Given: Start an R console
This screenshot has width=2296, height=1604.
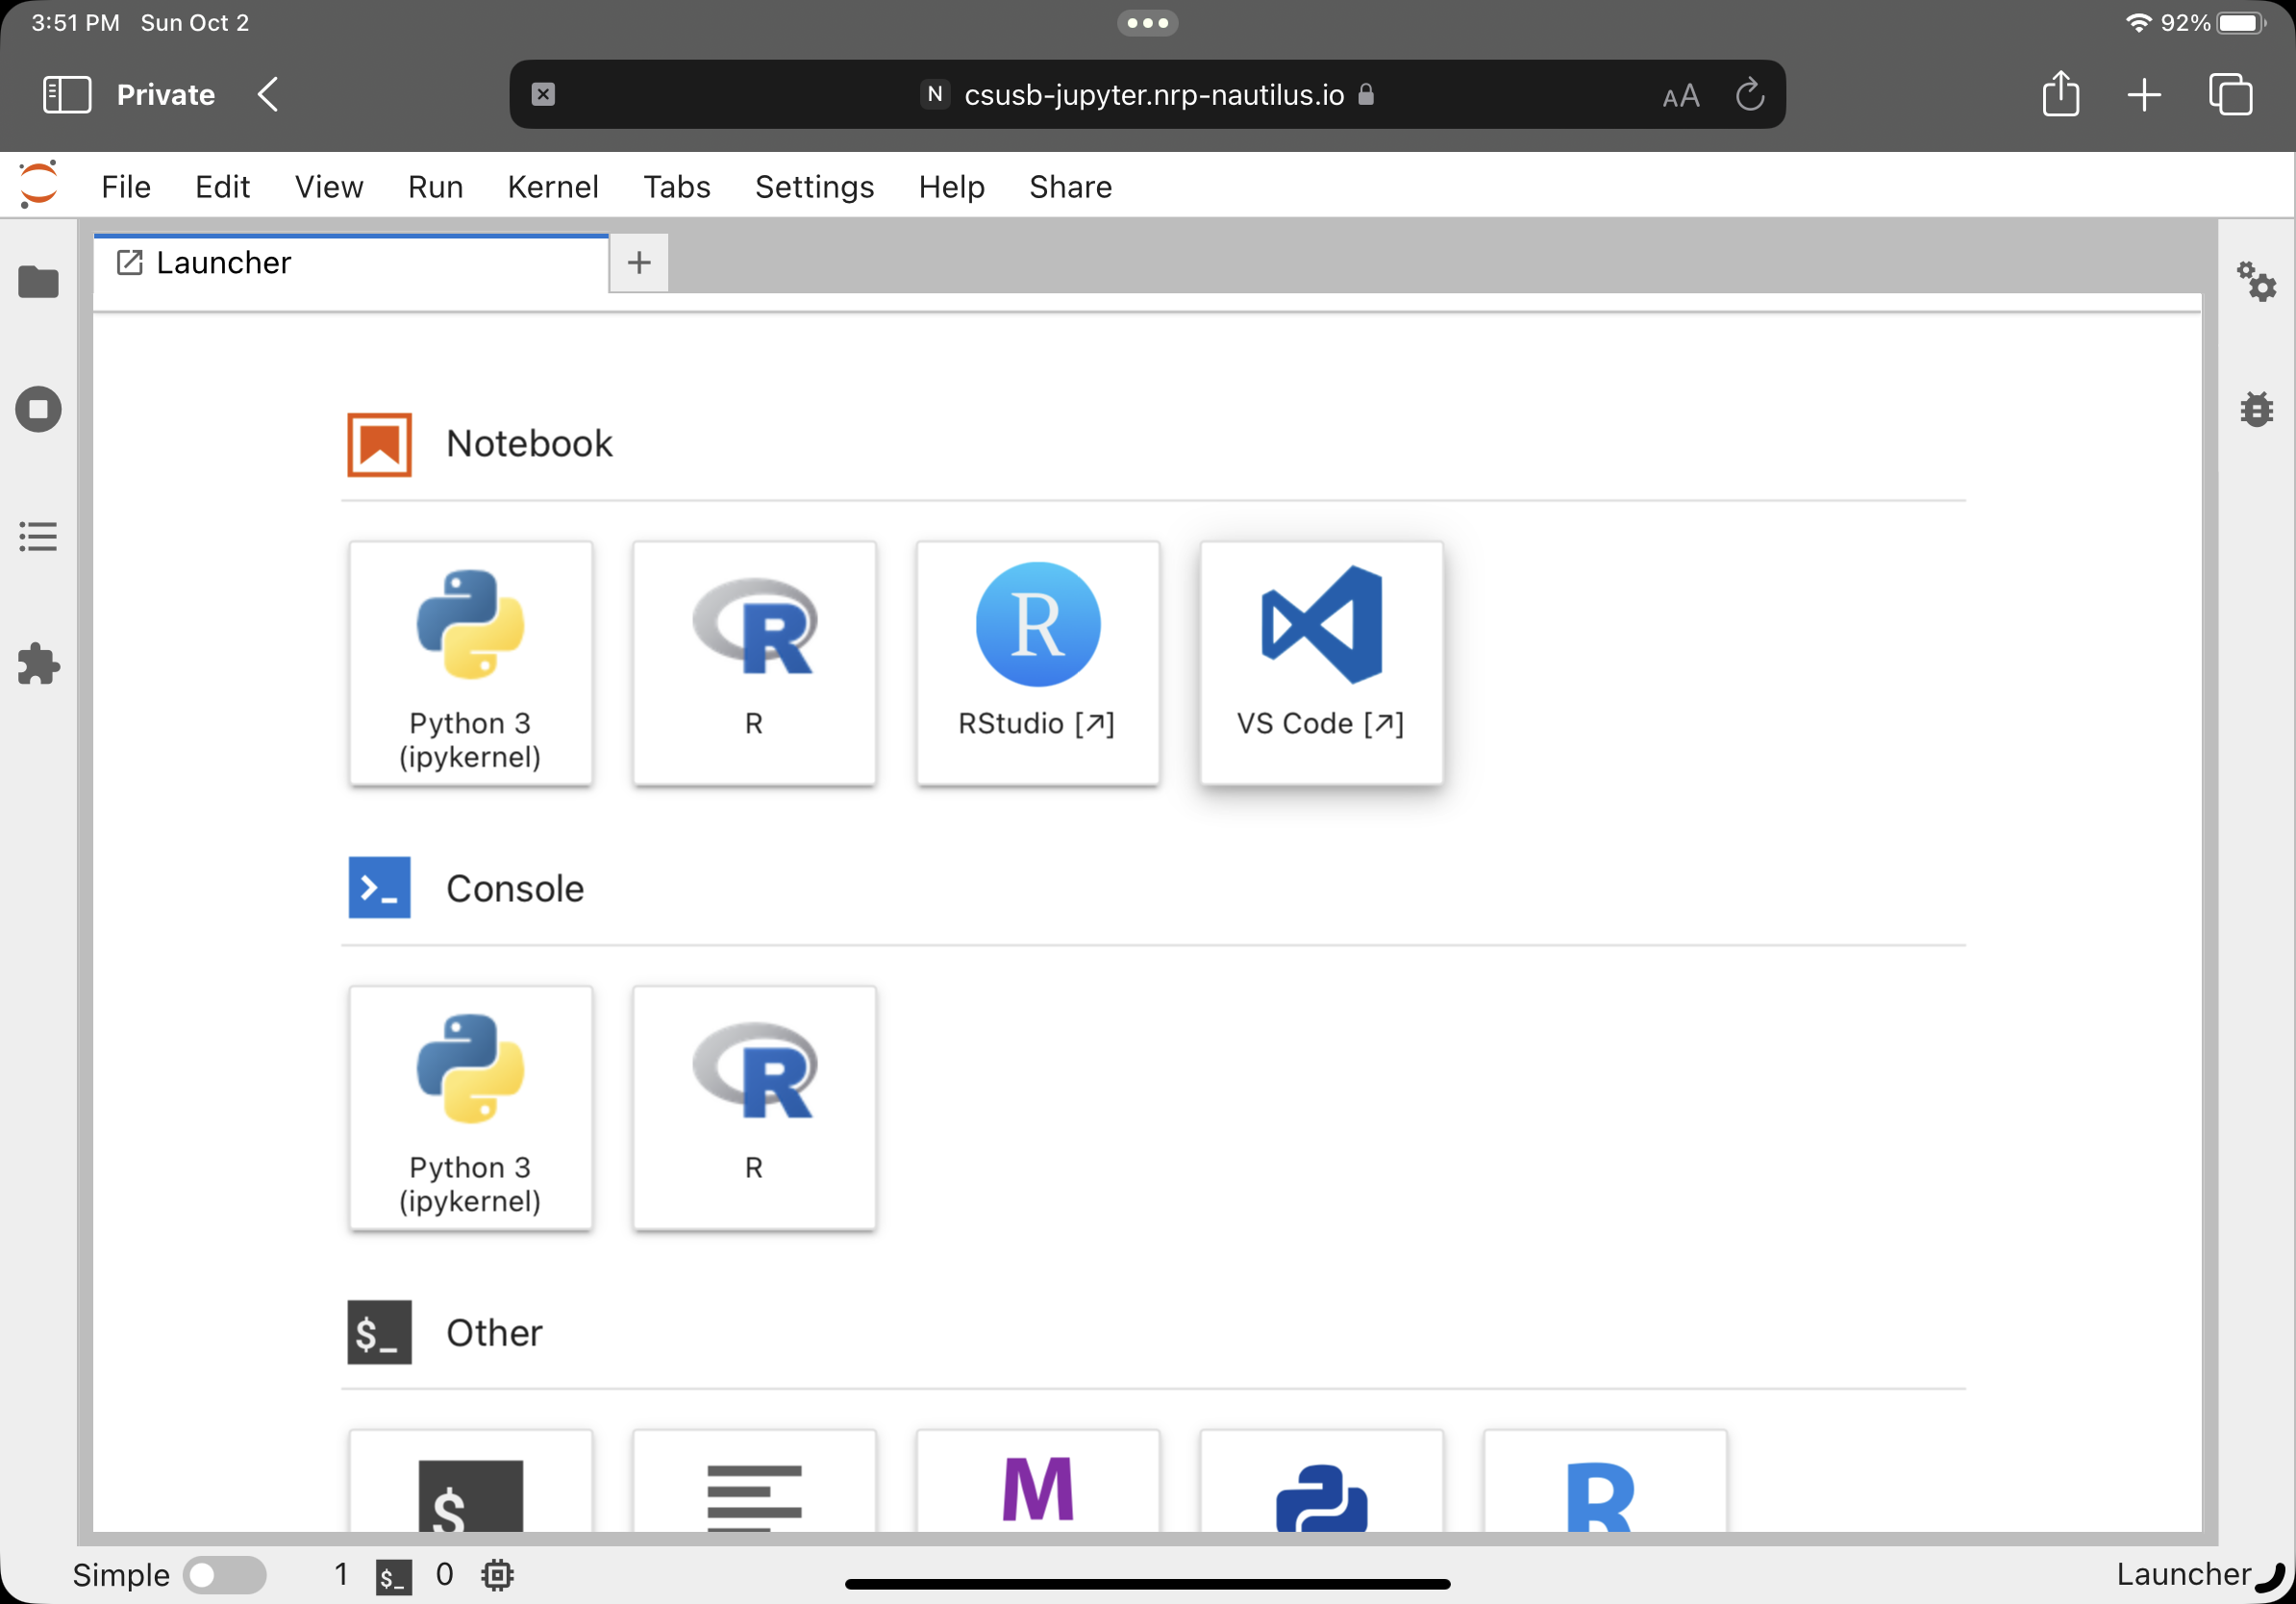Looking at the screenshot, I should (754, 1107).
